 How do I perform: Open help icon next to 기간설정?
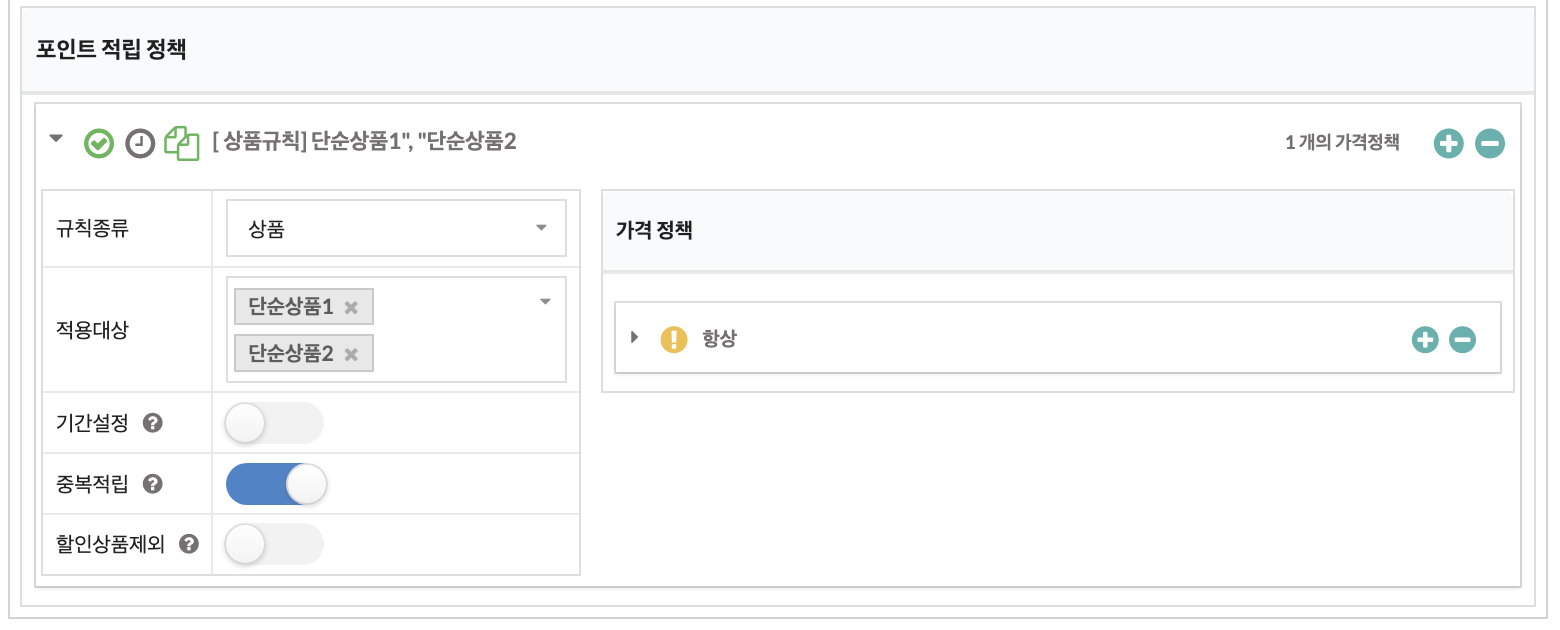(152, 423)
